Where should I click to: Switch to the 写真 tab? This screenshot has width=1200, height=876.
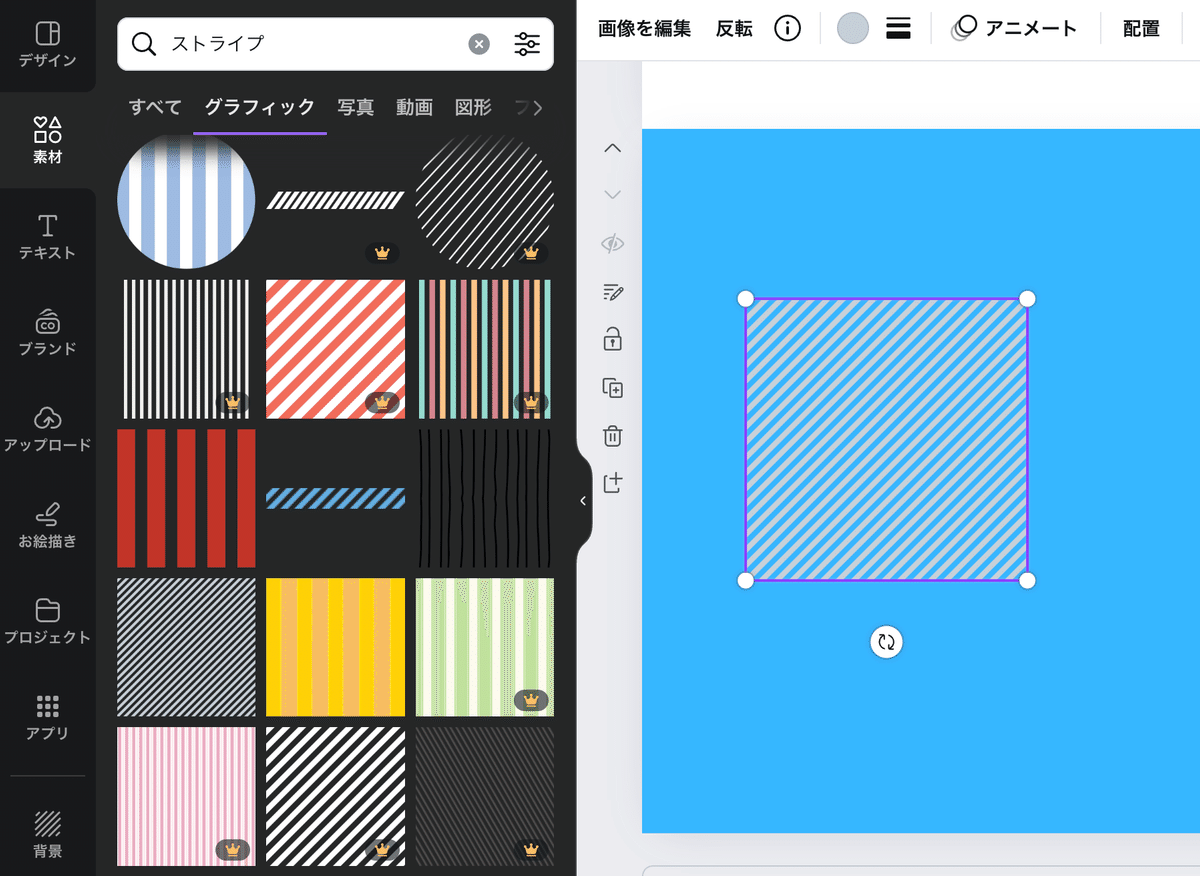(356, 108)
